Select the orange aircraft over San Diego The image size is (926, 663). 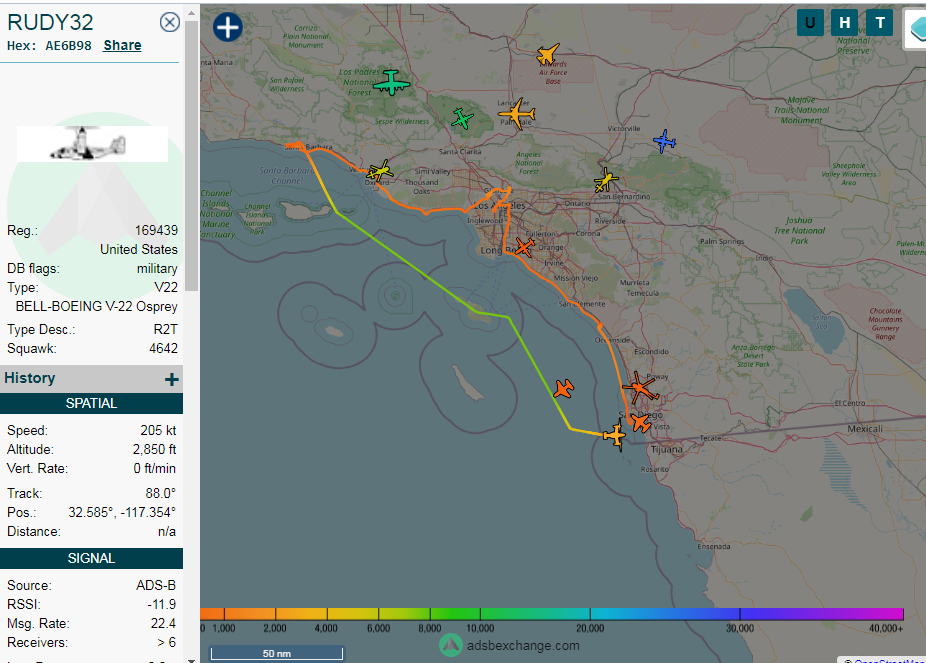(640, 422)
